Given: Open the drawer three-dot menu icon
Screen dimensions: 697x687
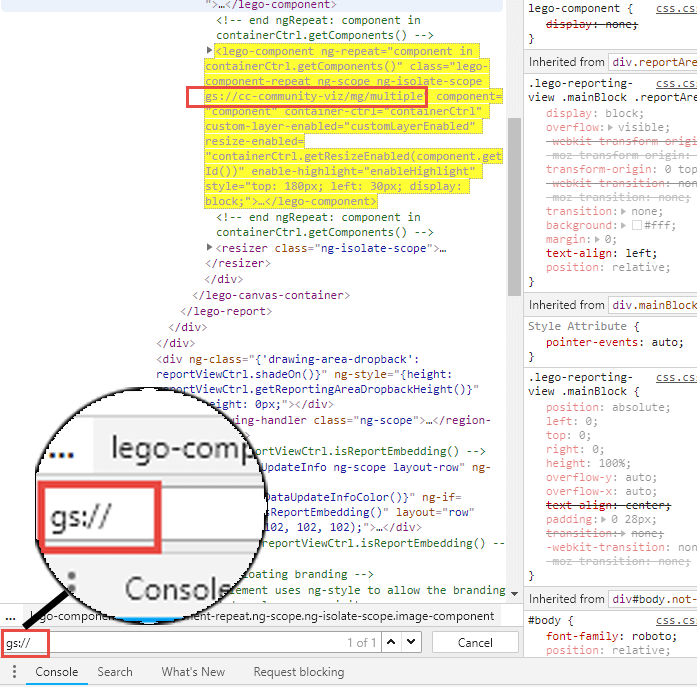Looking at the screenshot, I should 14,671.
